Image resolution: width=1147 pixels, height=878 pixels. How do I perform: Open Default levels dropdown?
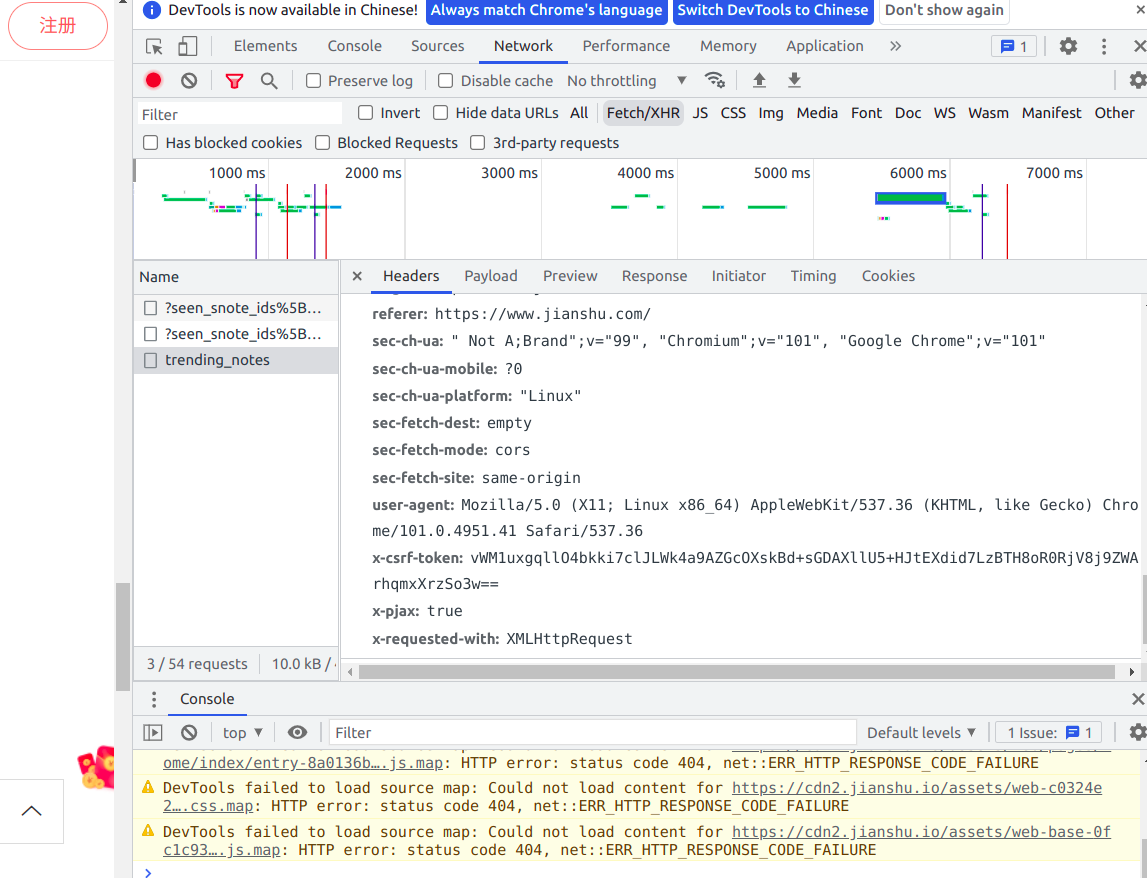click(x=921, y=732)
